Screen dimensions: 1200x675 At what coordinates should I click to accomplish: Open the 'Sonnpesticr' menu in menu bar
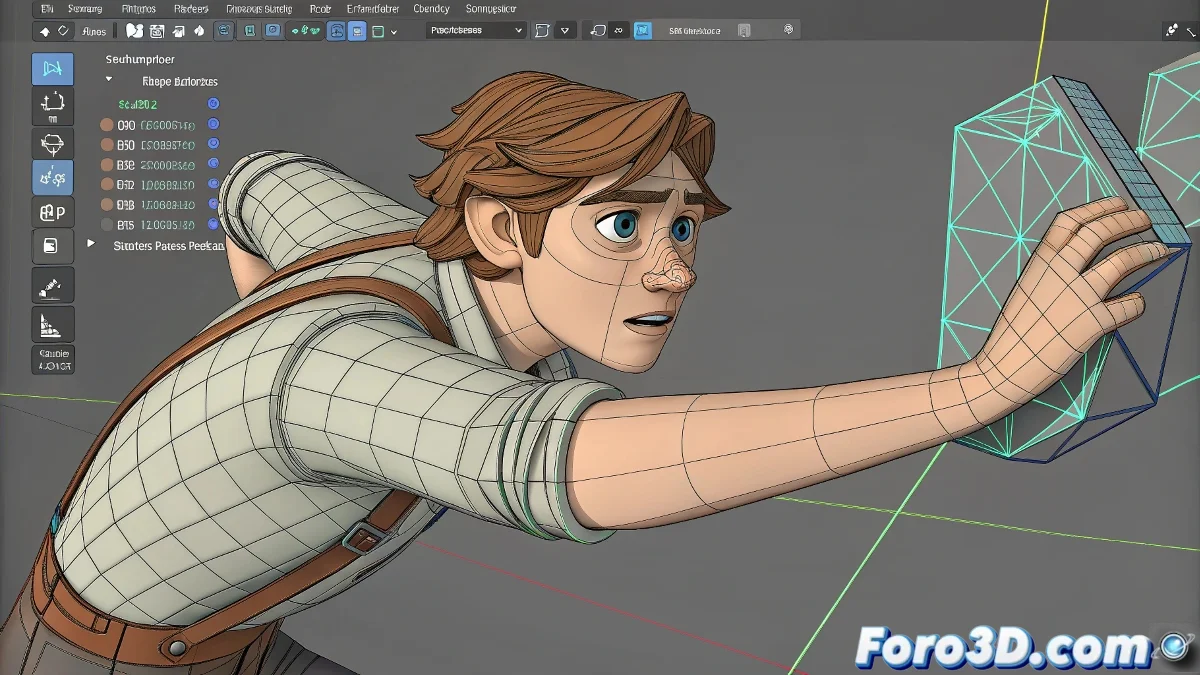click(x=490, y=9)
